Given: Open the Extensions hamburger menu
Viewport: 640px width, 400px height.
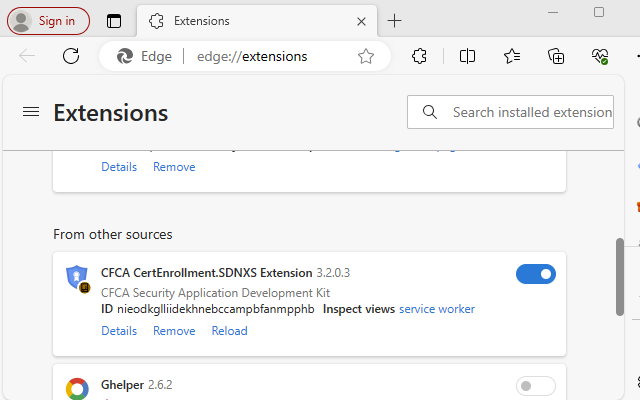Looking at the screenshot, I should [x=30, y=113].
